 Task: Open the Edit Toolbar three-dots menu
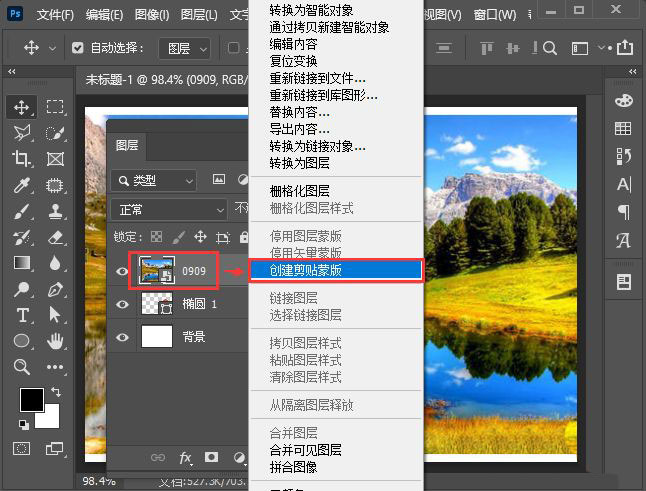click(55, 367)
